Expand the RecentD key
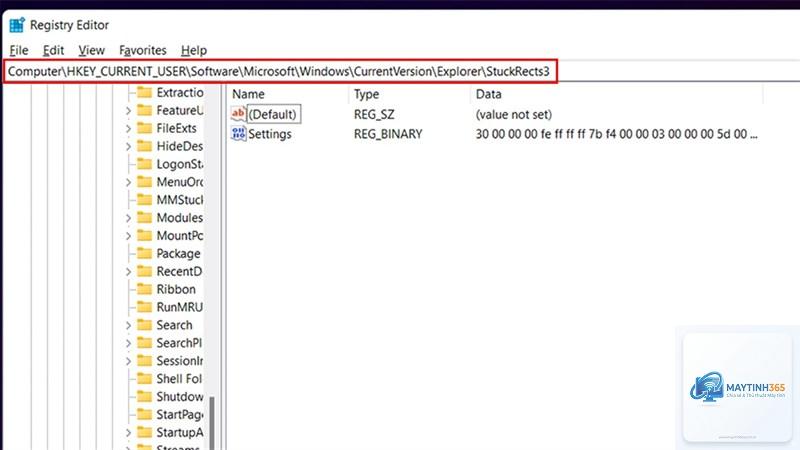Image resolution: width=800 pixels, height=450 pixels. [x=128, y=271]
